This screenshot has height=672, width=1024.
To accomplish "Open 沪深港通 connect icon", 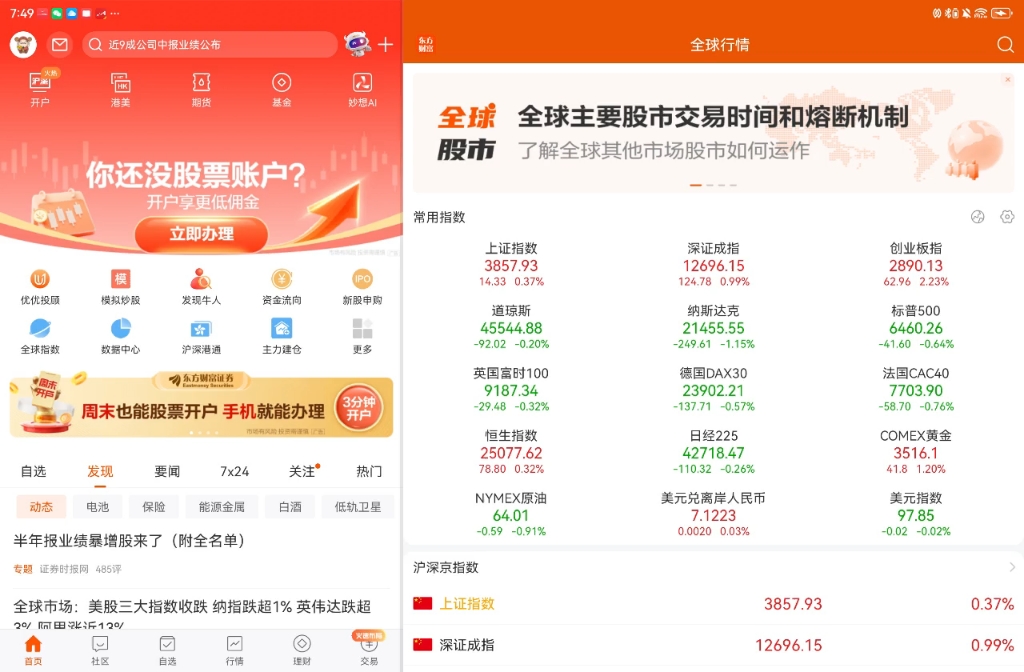I will (201, 336).
